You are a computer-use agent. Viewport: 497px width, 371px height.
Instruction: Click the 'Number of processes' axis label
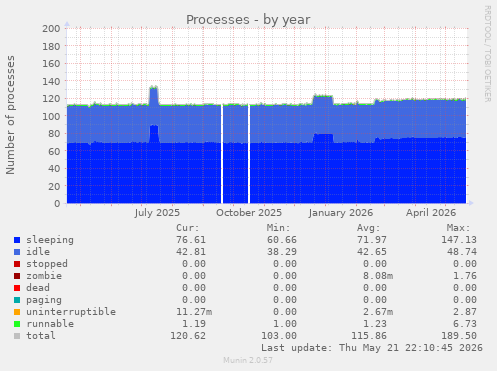(x=11, y=115)
